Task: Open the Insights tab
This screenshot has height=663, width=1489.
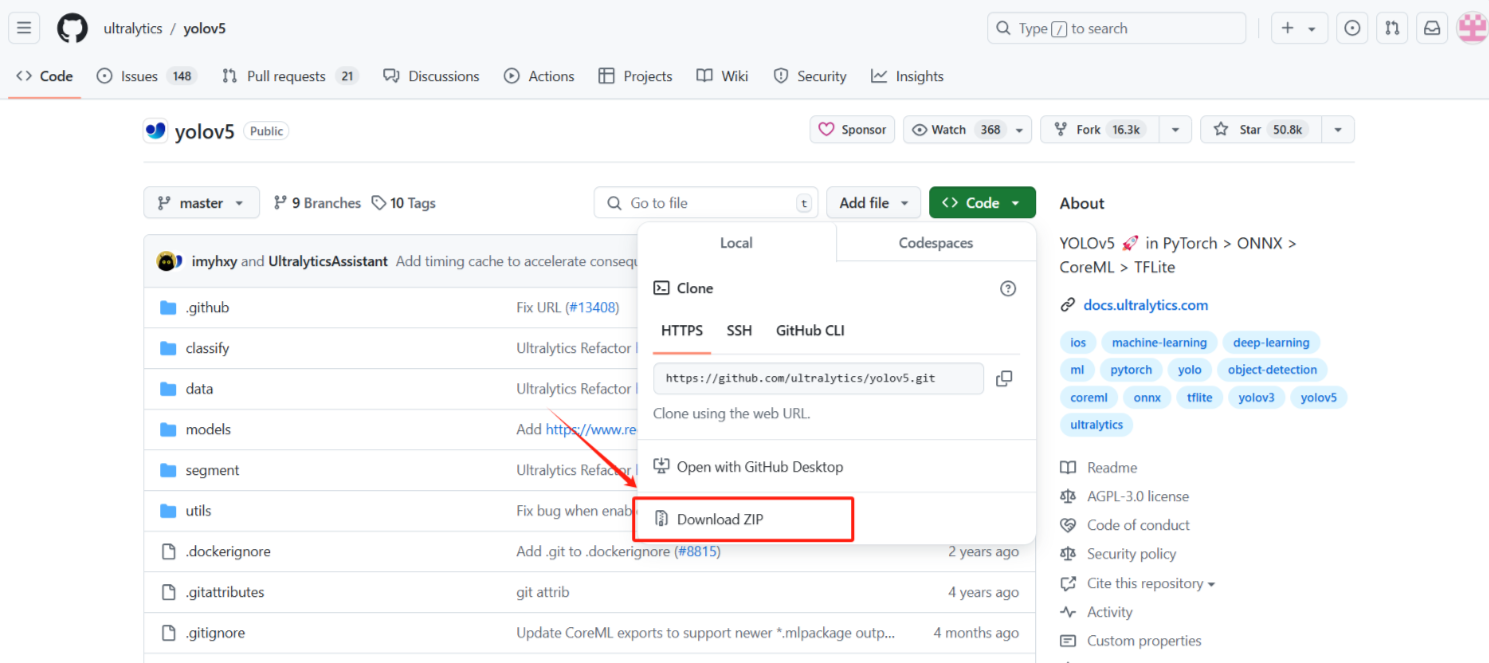Action: click(907, 76)
